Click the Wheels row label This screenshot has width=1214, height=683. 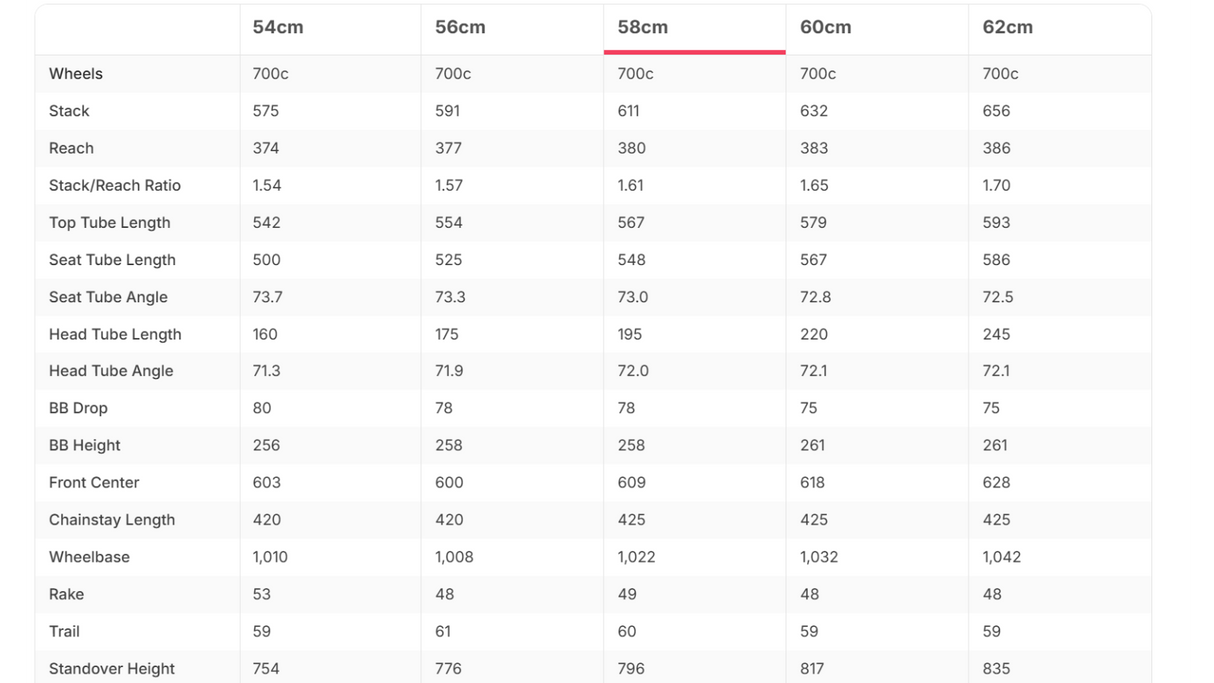pos(76,74)
